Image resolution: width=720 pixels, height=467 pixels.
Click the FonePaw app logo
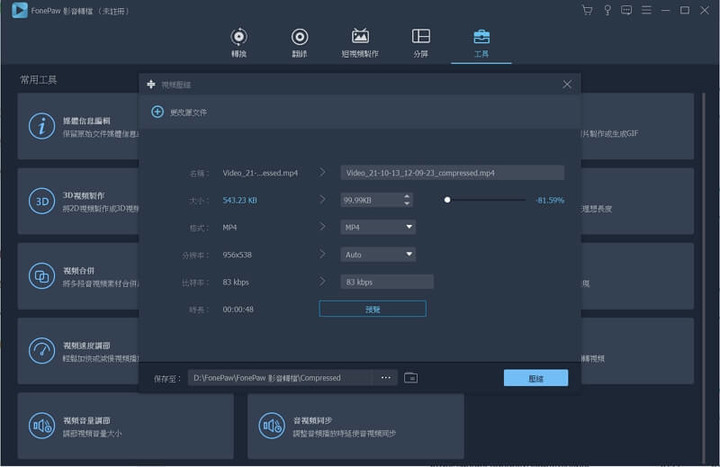(x=19, y=10)
